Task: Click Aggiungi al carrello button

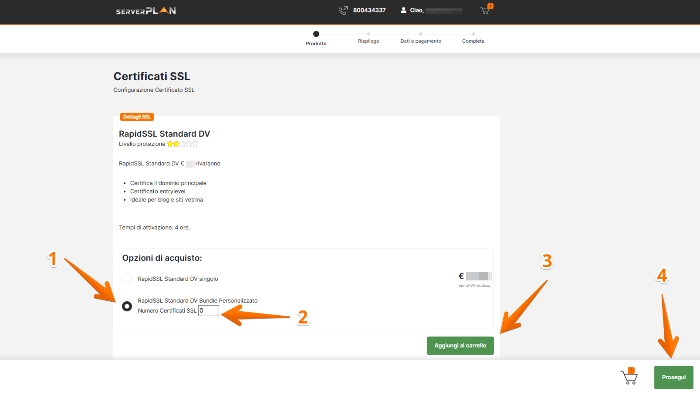Action: click(x=460, y=345)
